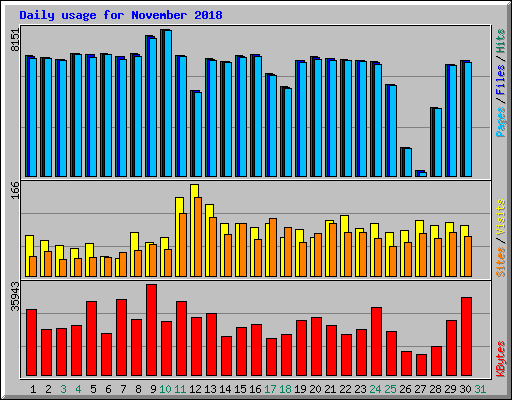Click the tallest red KBytes bar for day 9

[152, 330]
